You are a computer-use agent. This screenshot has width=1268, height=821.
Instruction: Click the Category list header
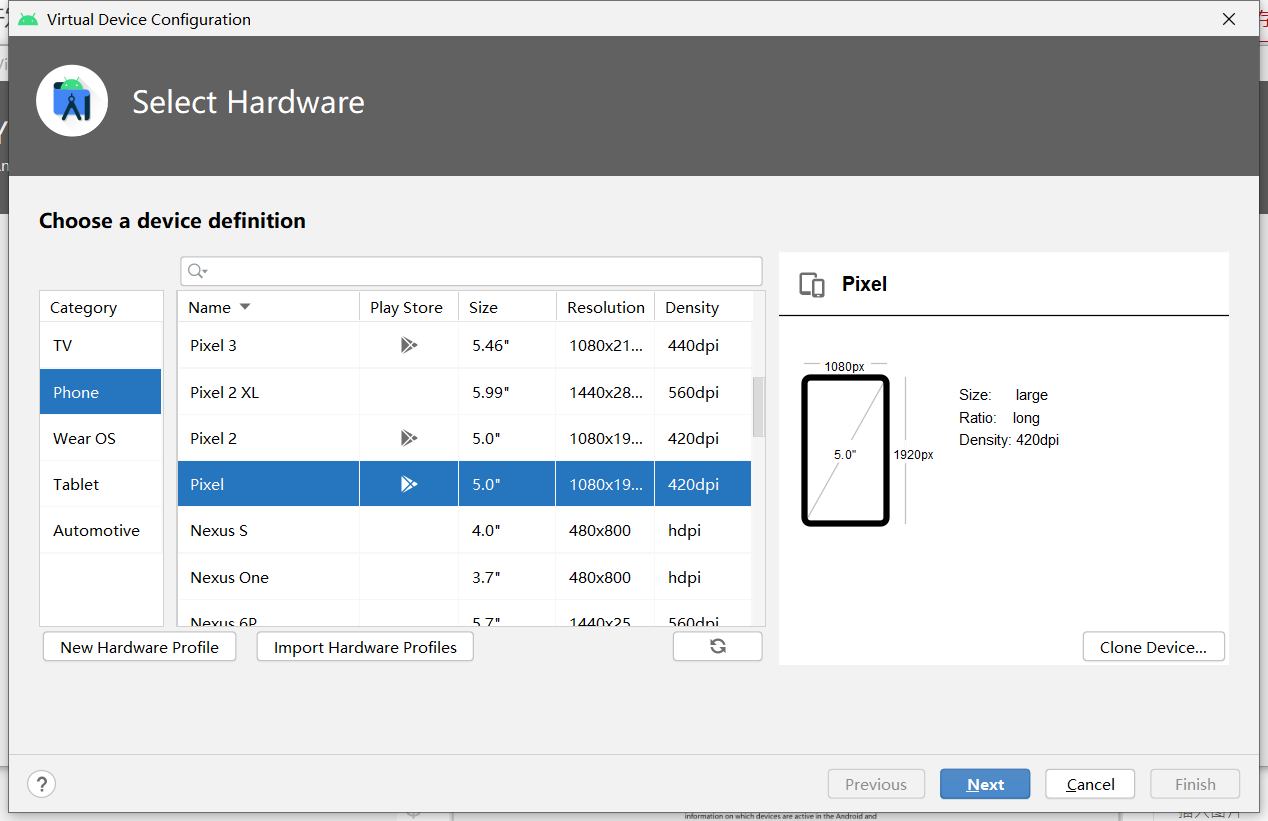[101, 307]
